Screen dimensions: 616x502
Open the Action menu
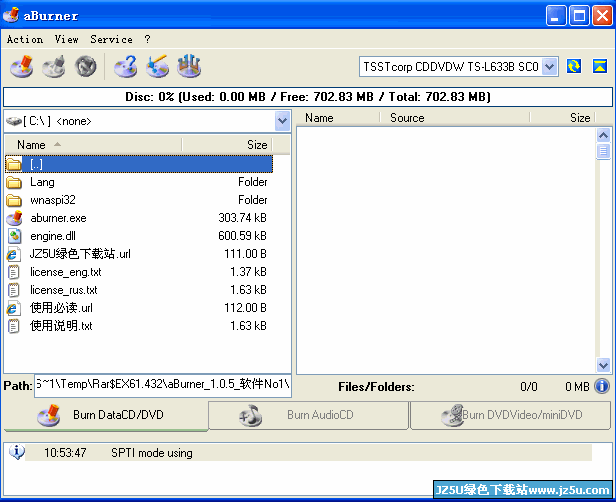[24, 39]
